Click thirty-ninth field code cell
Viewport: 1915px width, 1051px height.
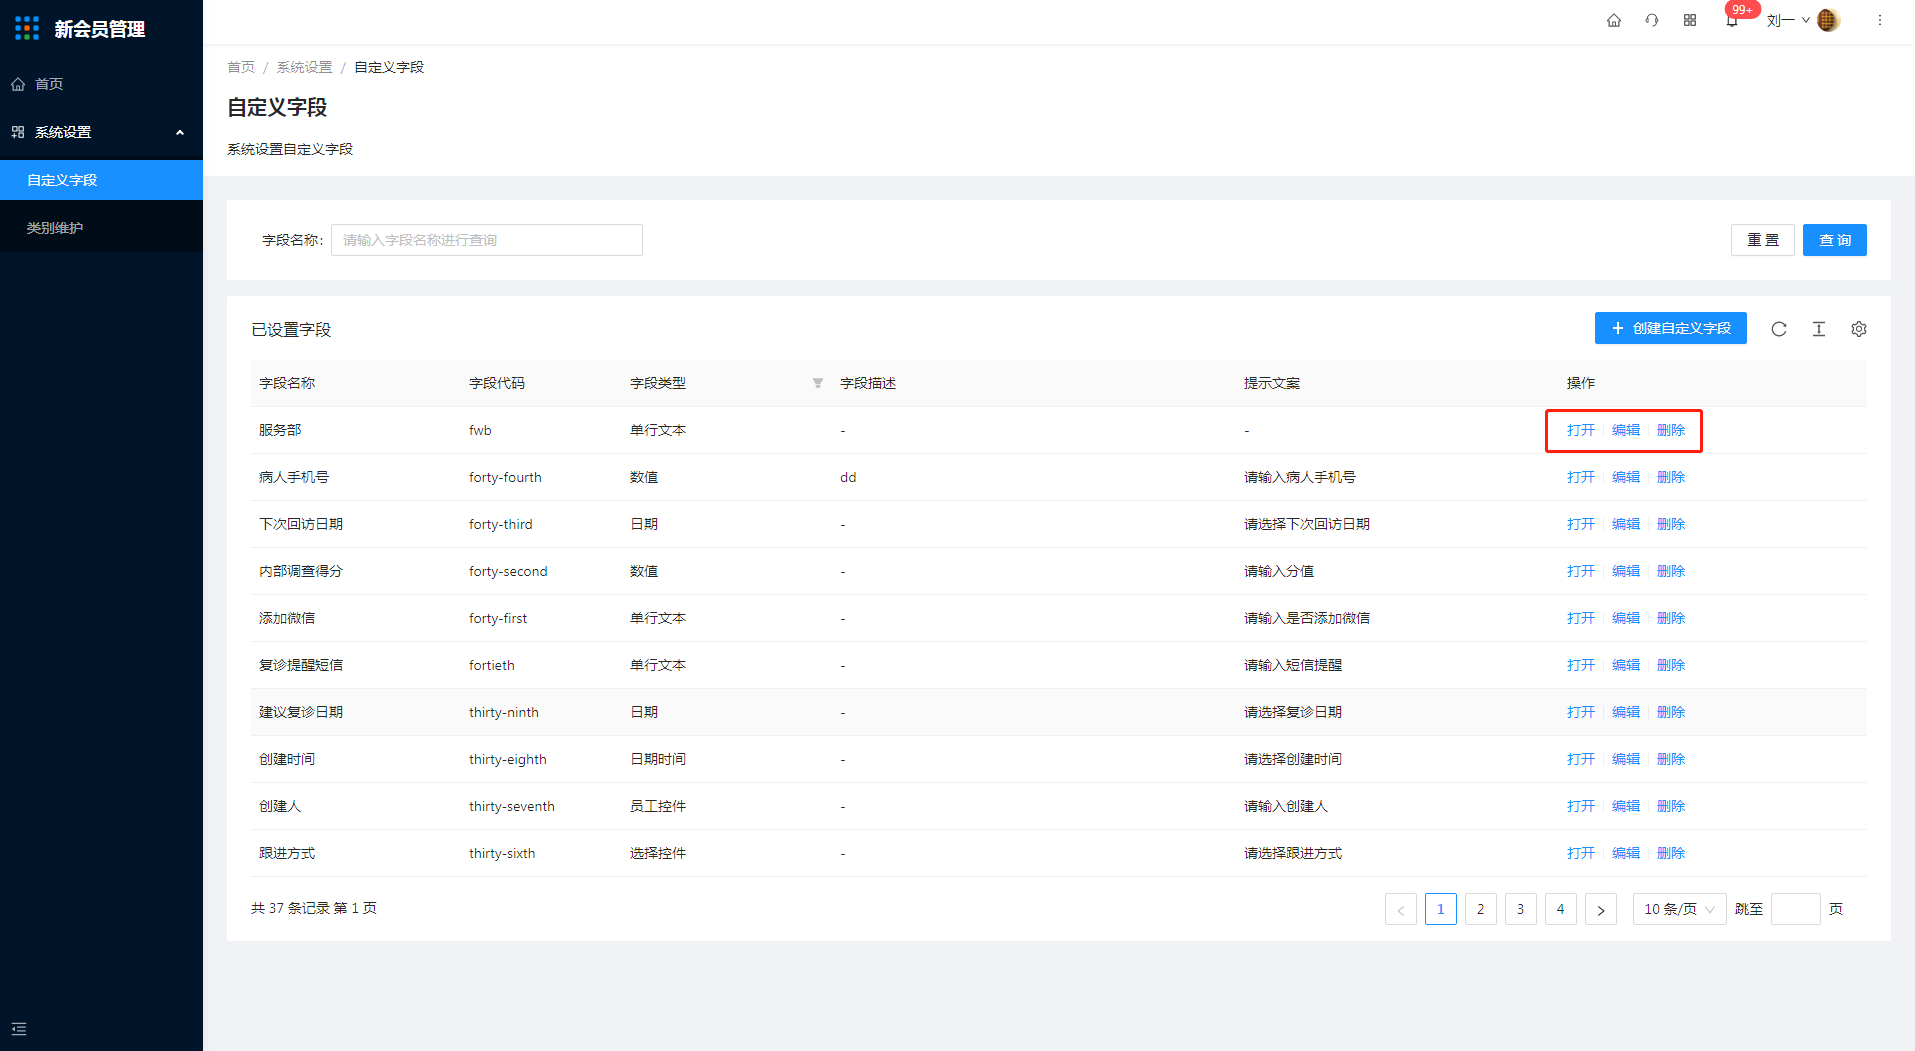(x=504, y=712)
